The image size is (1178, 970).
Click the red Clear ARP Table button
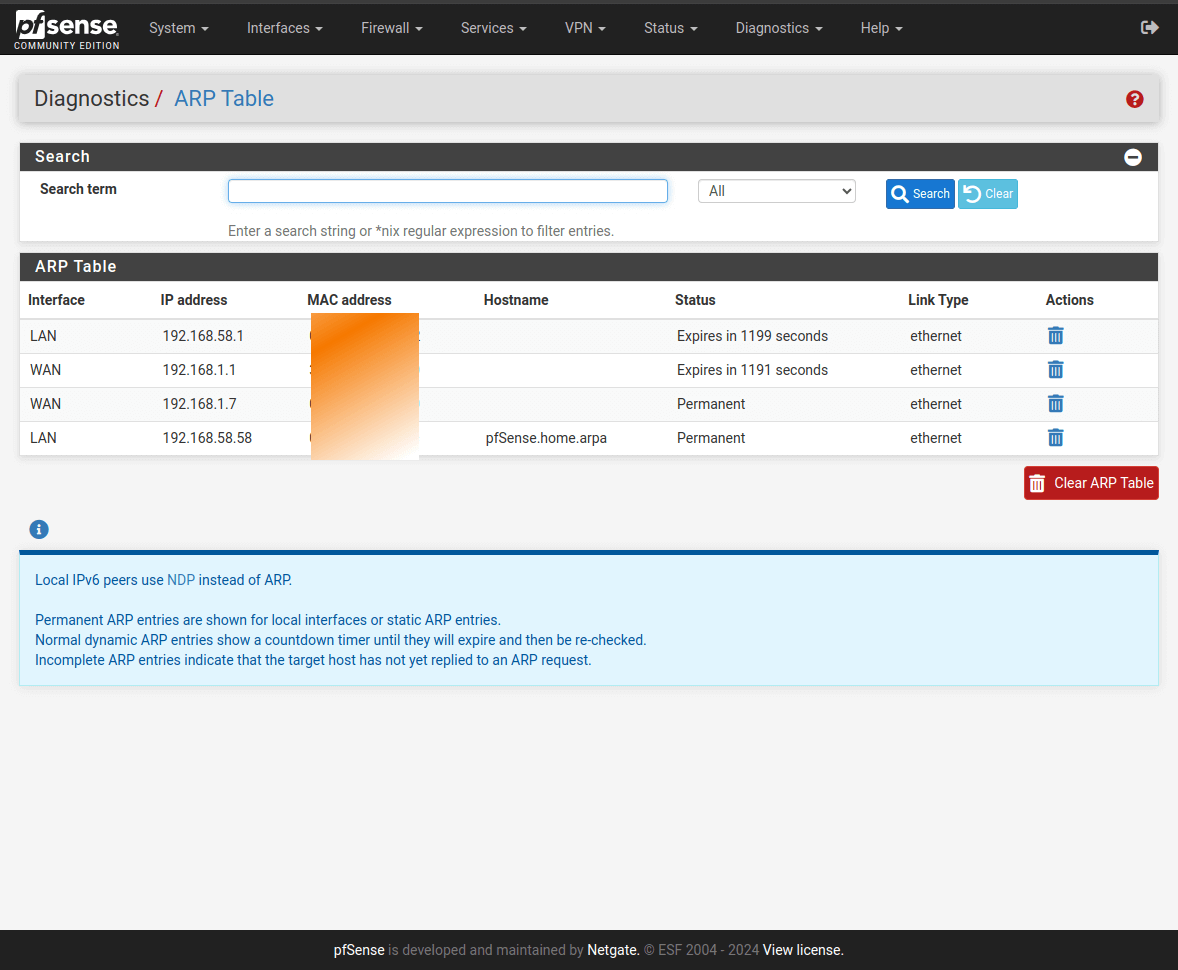(1091, 483)
